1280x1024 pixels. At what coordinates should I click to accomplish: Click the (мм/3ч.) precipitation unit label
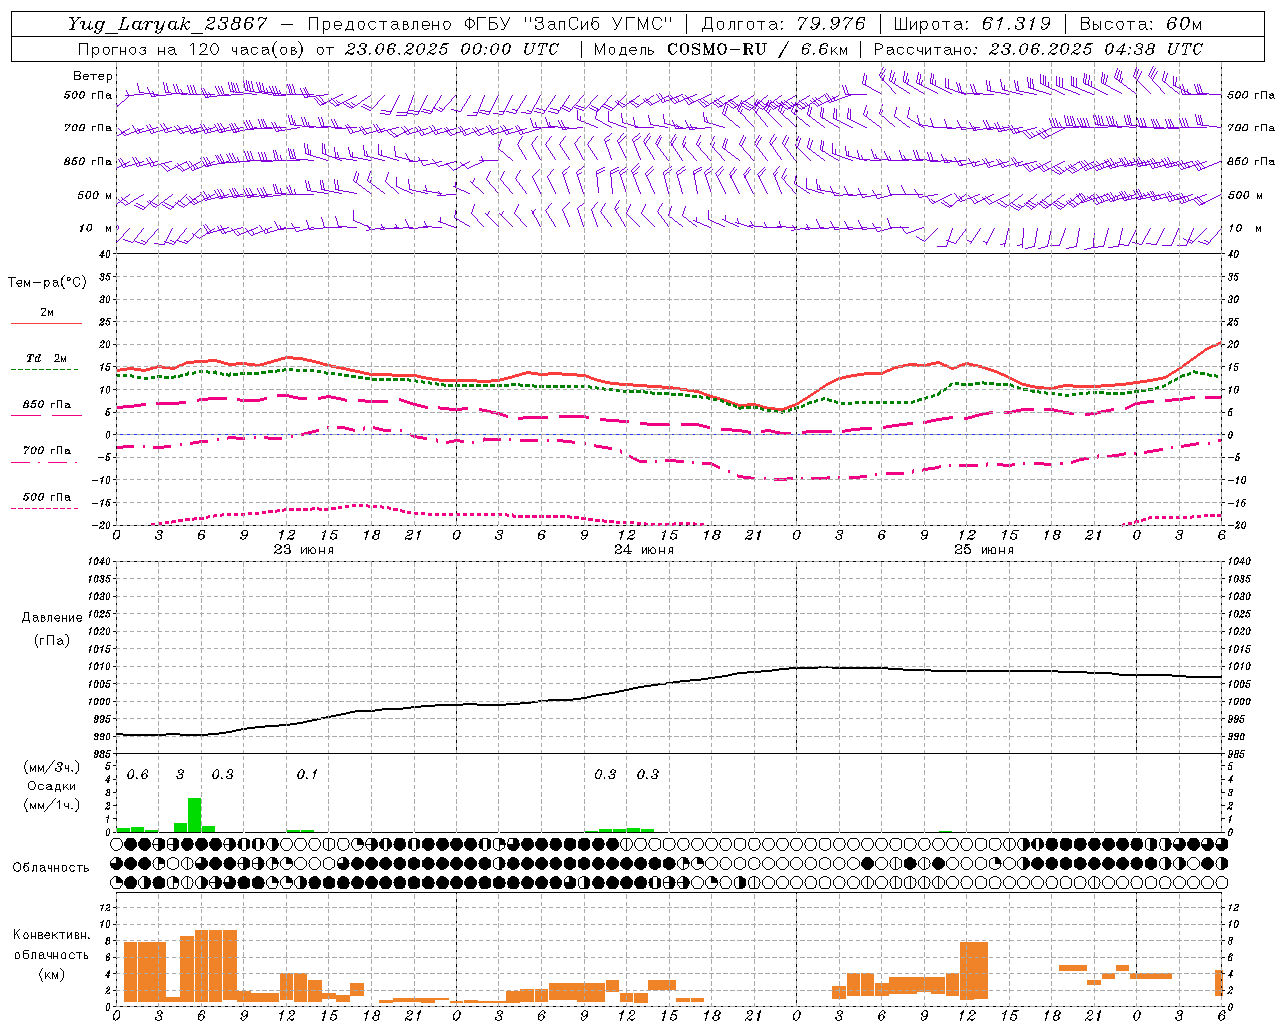coord(51,767)
